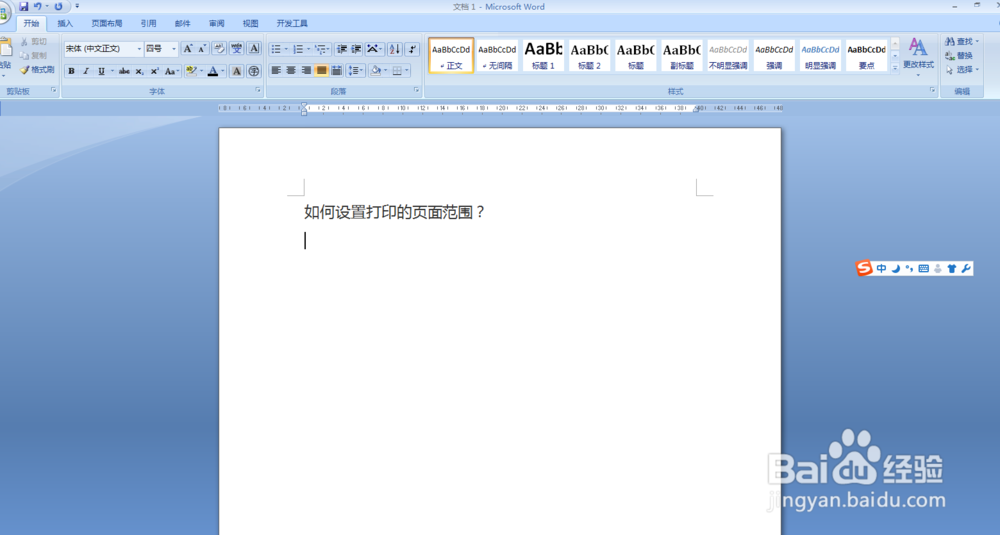Clear formatting with the eraser icon
The width and height of the screenshot is (1000, 535).
tap(219, 48)
